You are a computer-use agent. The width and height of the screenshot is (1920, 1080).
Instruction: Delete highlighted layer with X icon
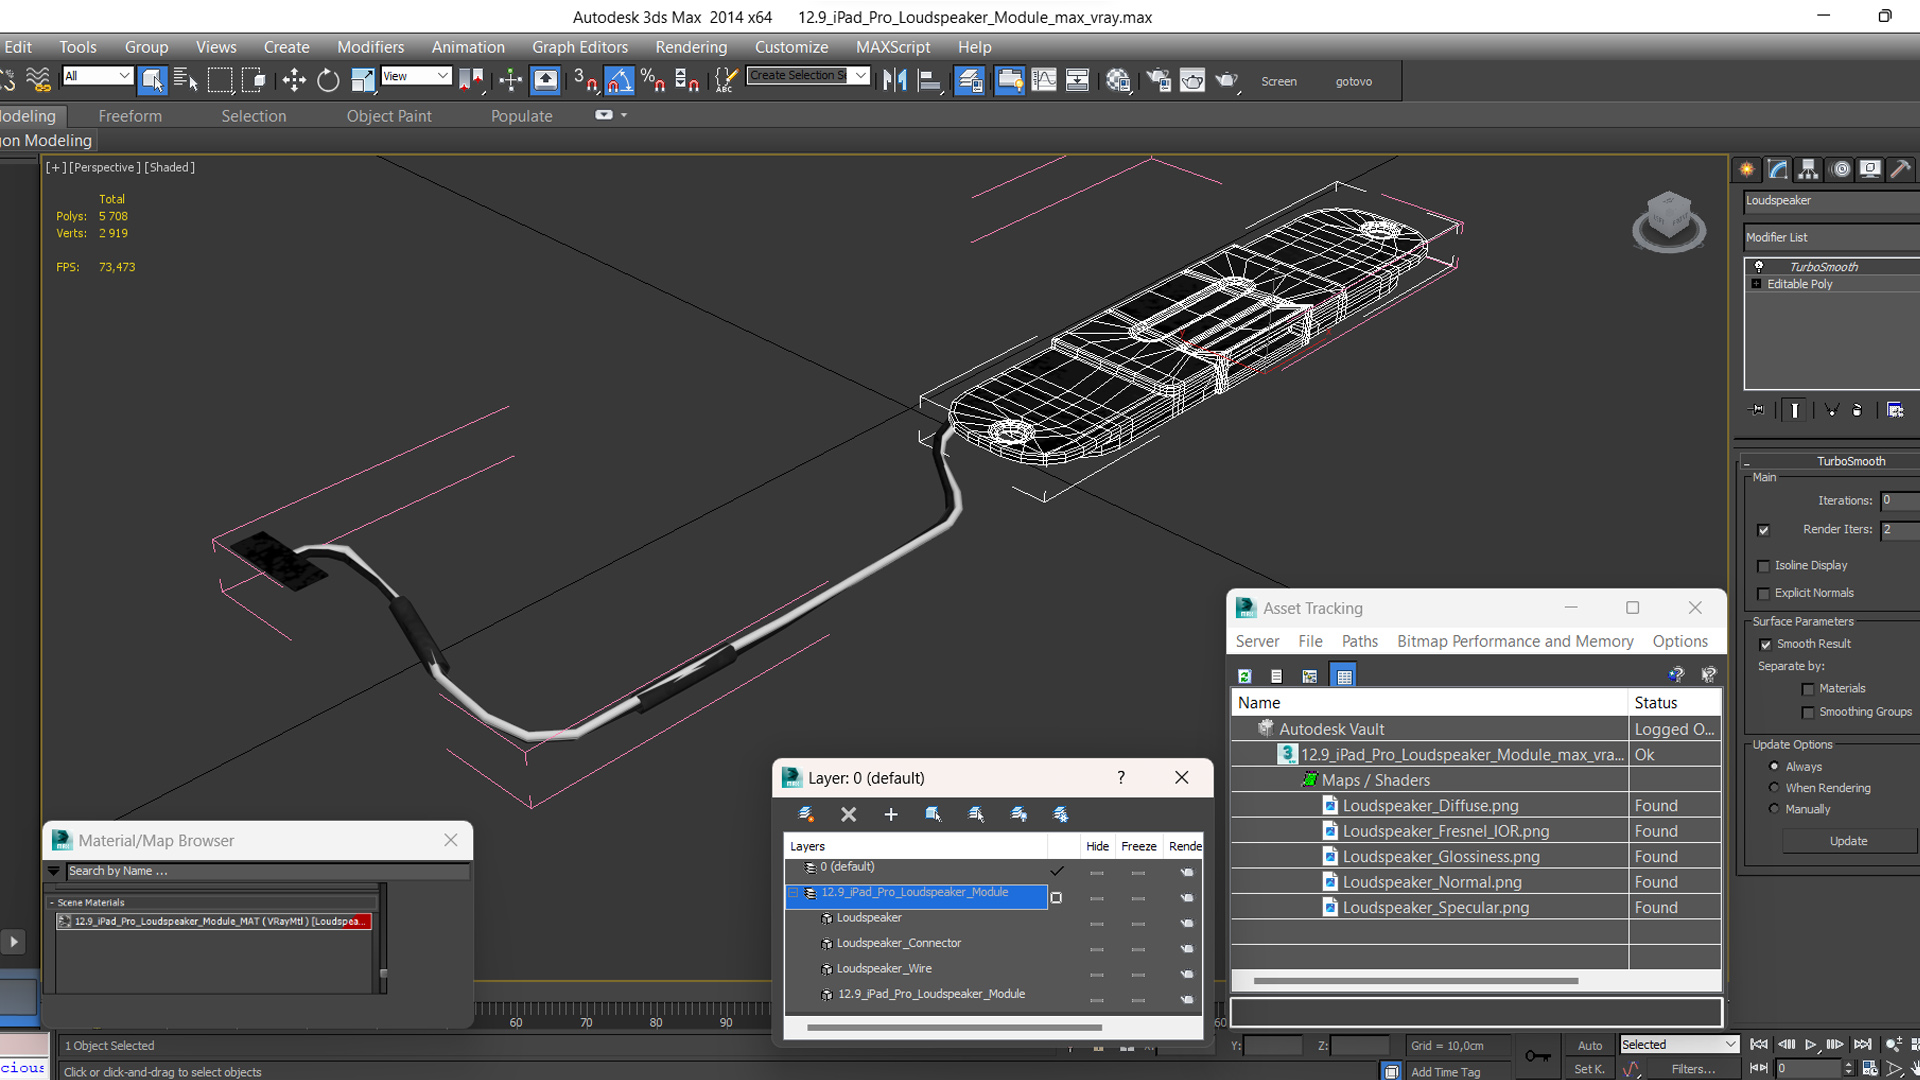point(849,814)
